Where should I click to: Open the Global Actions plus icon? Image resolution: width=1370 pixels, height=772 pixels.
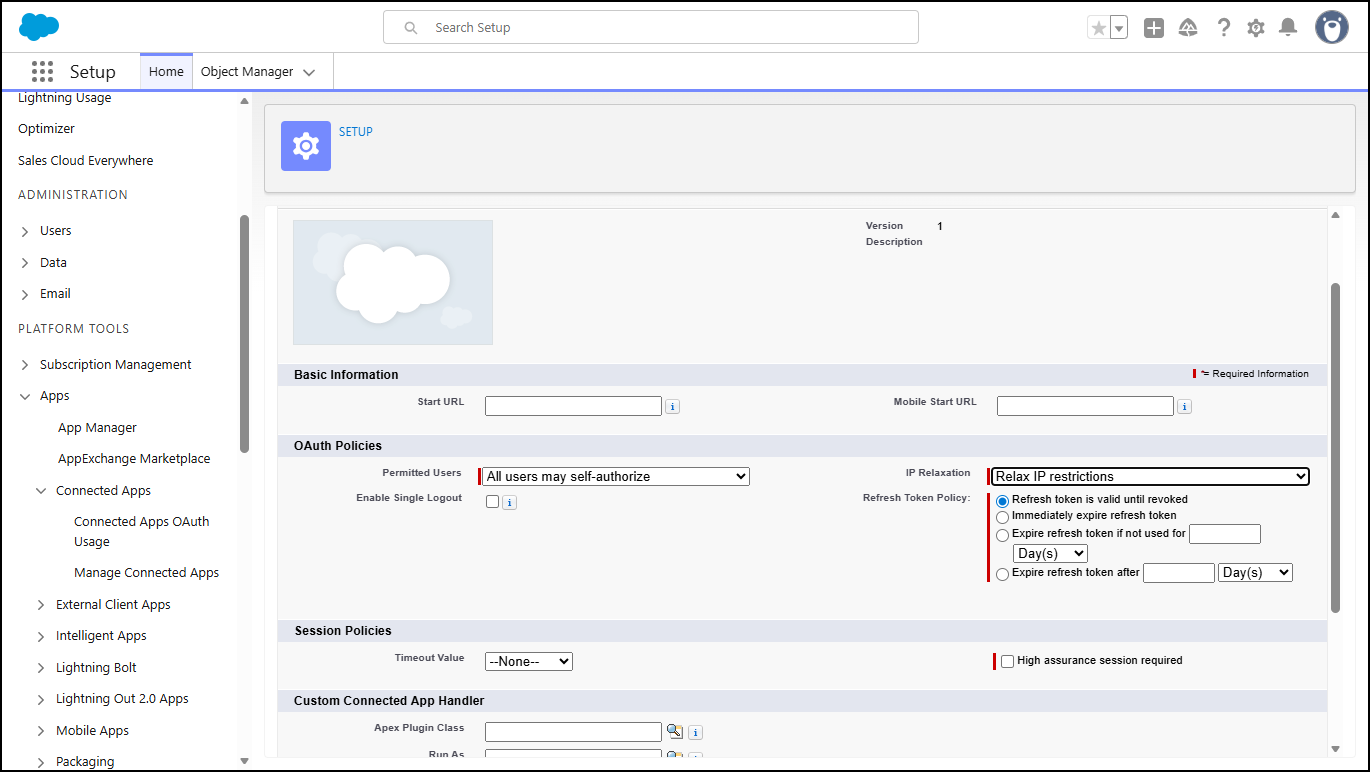[1154, 28]
